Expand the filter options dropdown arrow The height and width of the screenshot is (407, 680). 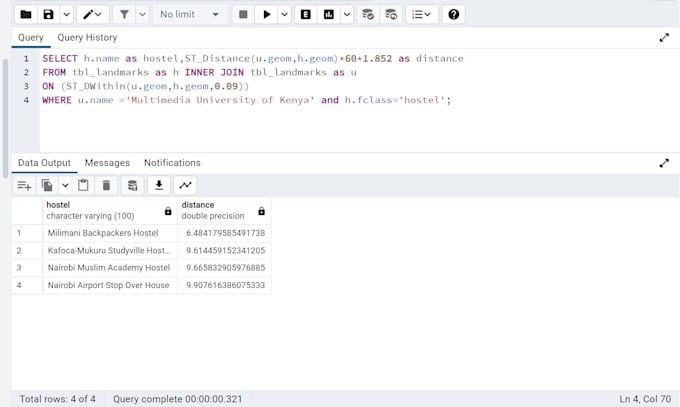pos(142,14)
